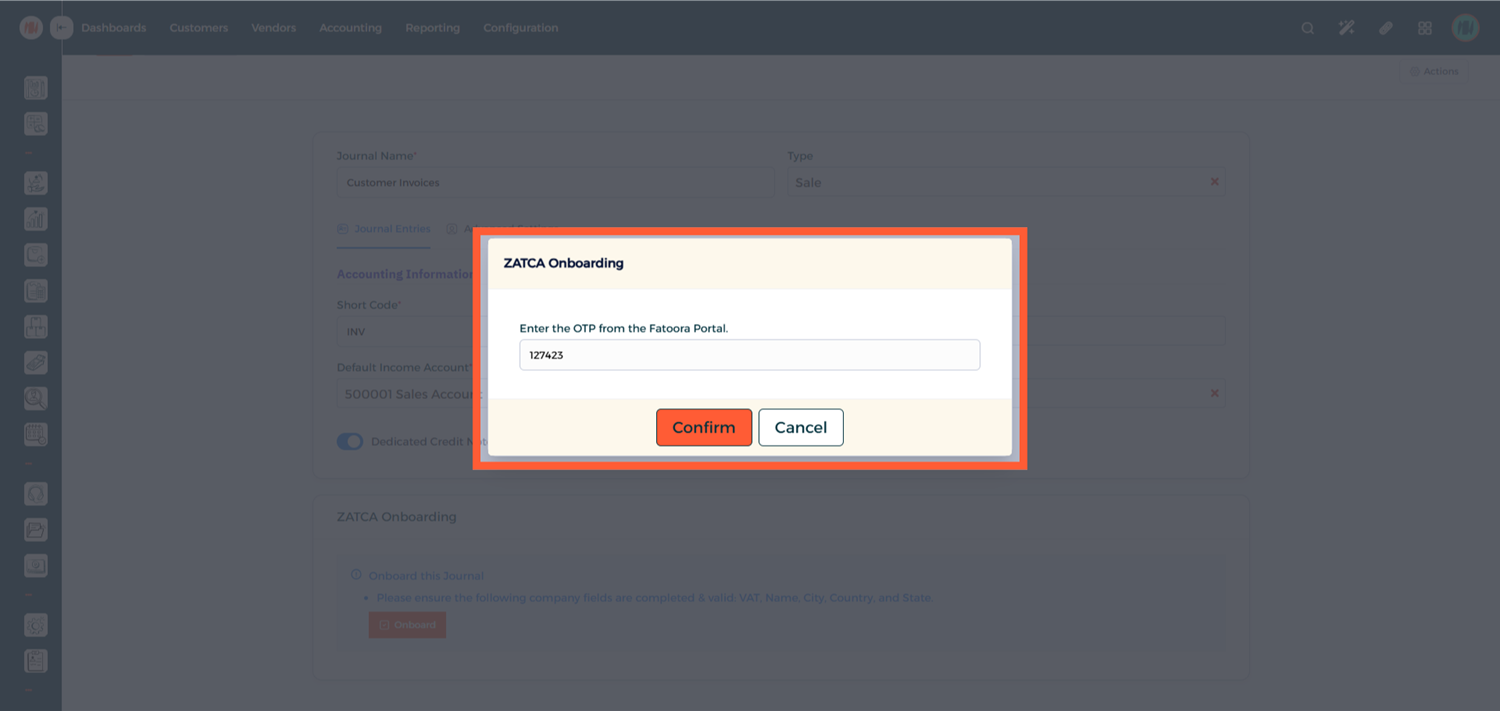
Task: Open the Configuration menu
Action: tap(520, 28)
